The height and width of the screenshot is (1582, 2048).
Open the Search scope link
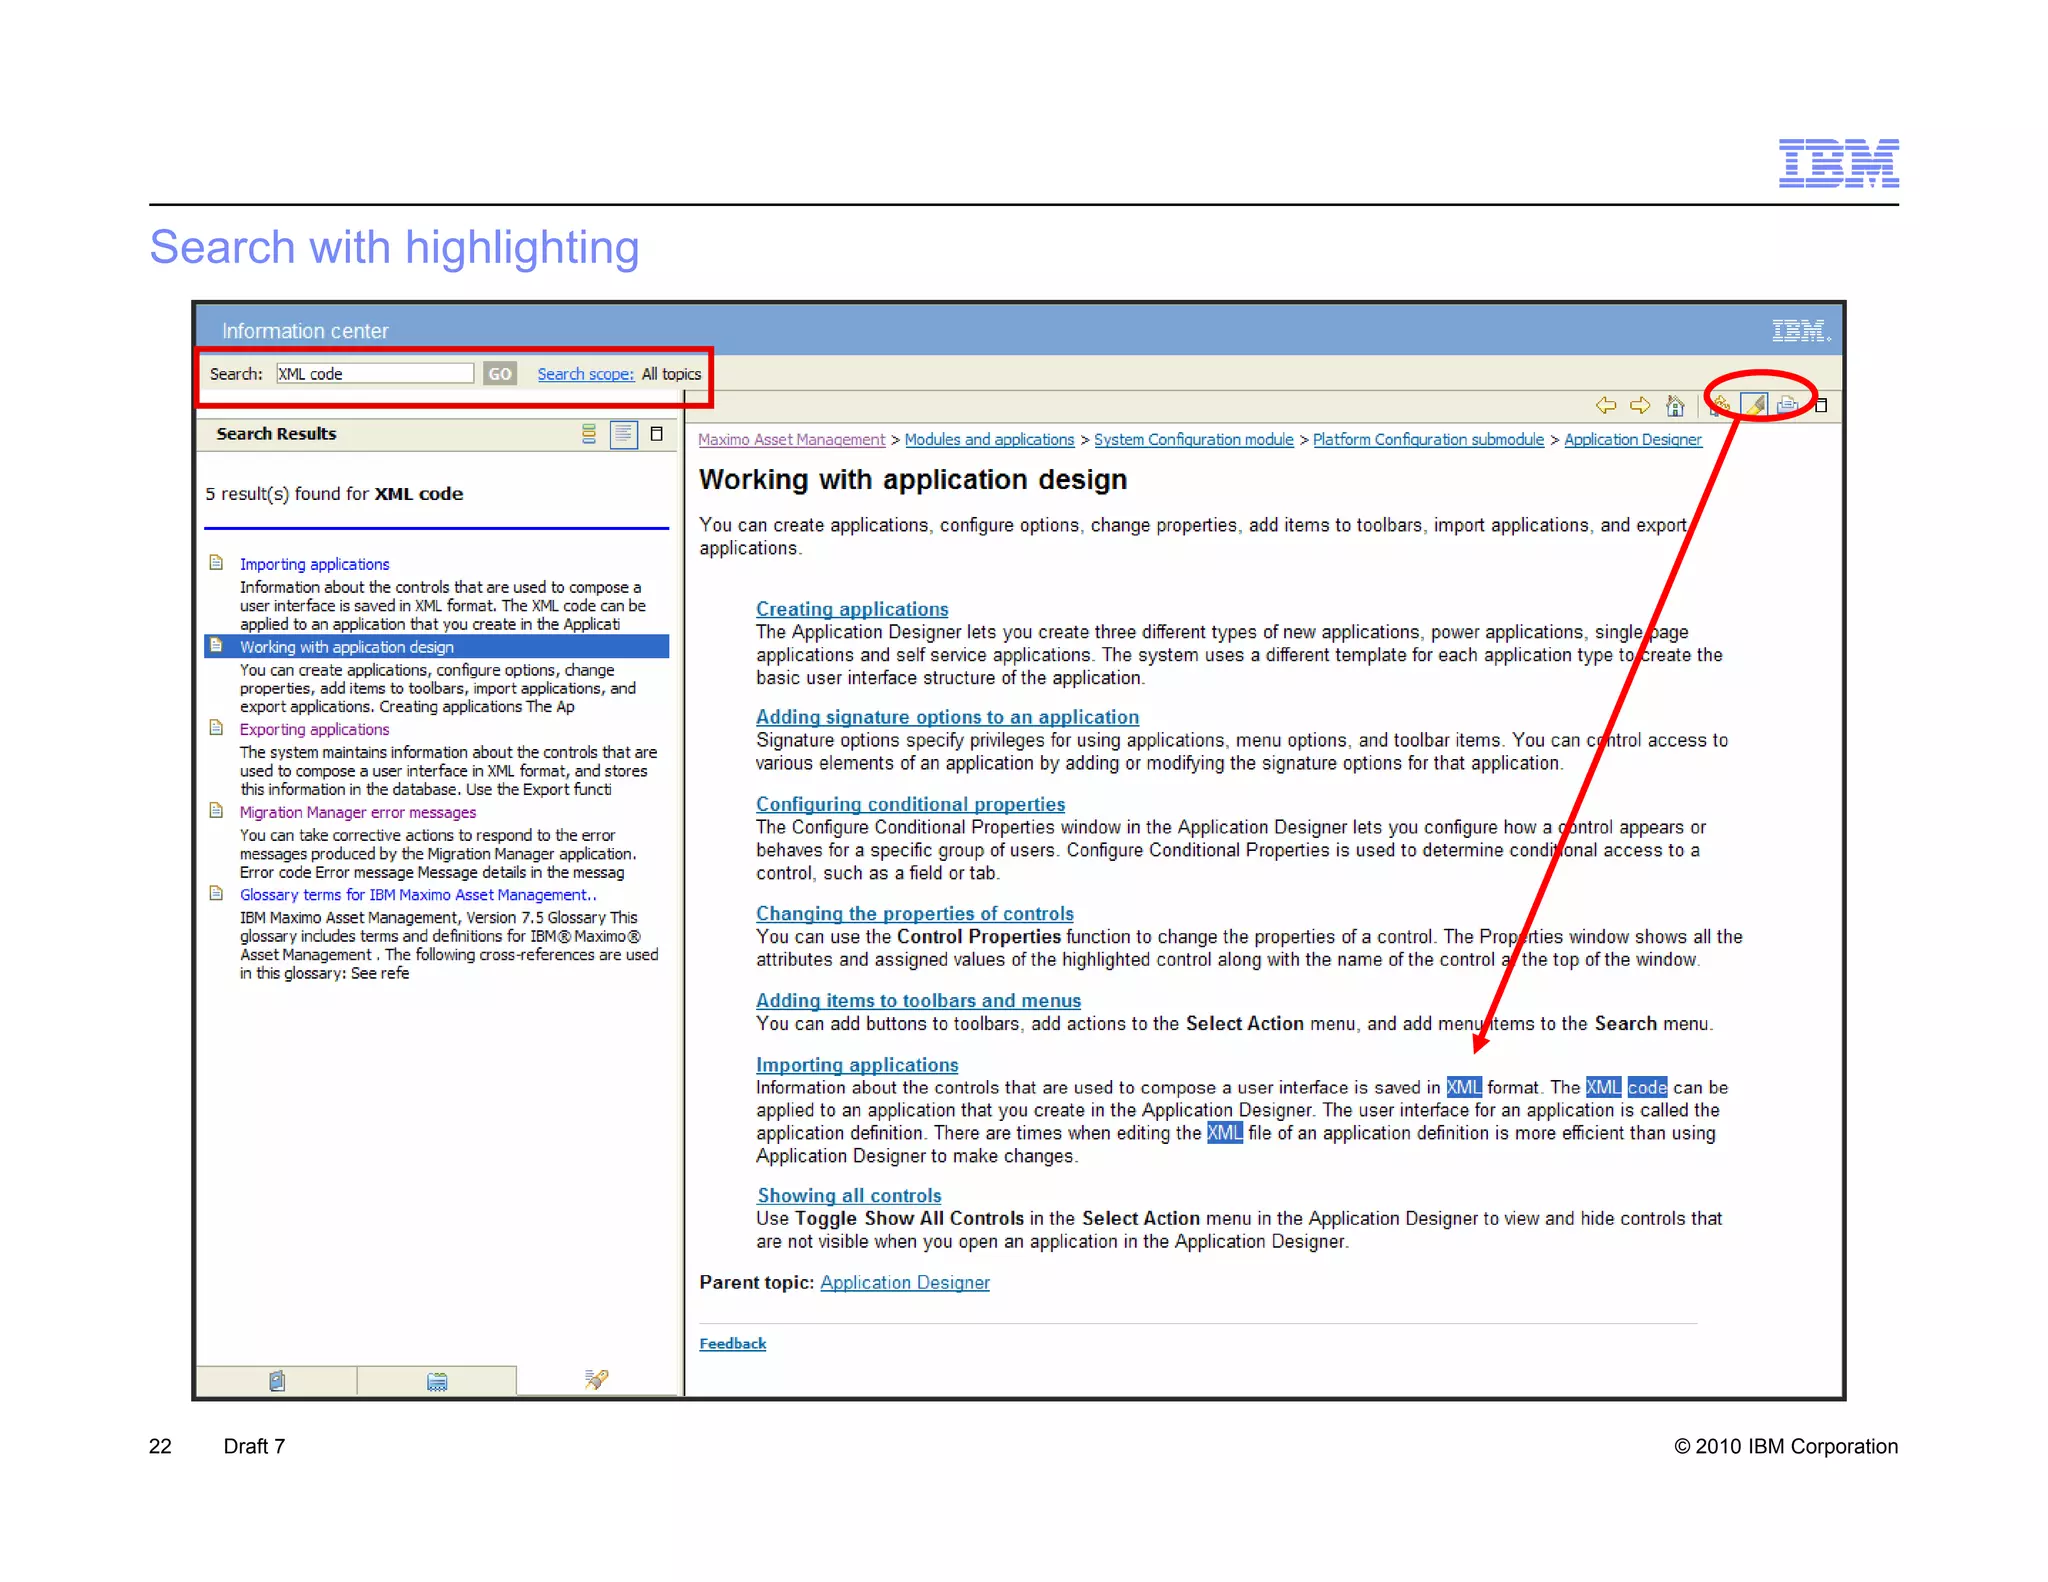586,374
